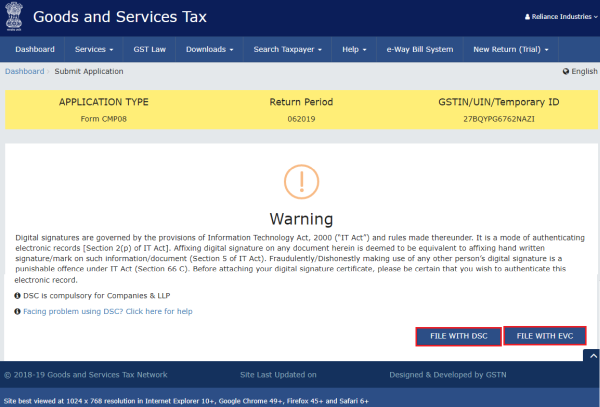Click the FILE WITH DSC button
This screenshot has height=407, width=600.
[458, 337]
